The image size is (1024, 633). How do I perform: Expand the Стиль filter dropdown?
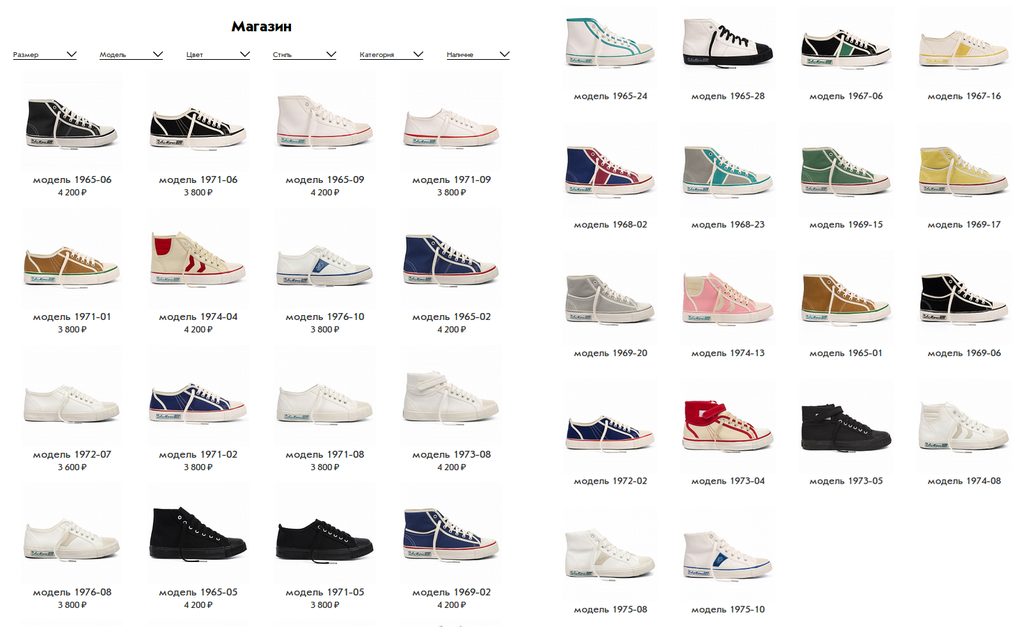click(304, 55)
